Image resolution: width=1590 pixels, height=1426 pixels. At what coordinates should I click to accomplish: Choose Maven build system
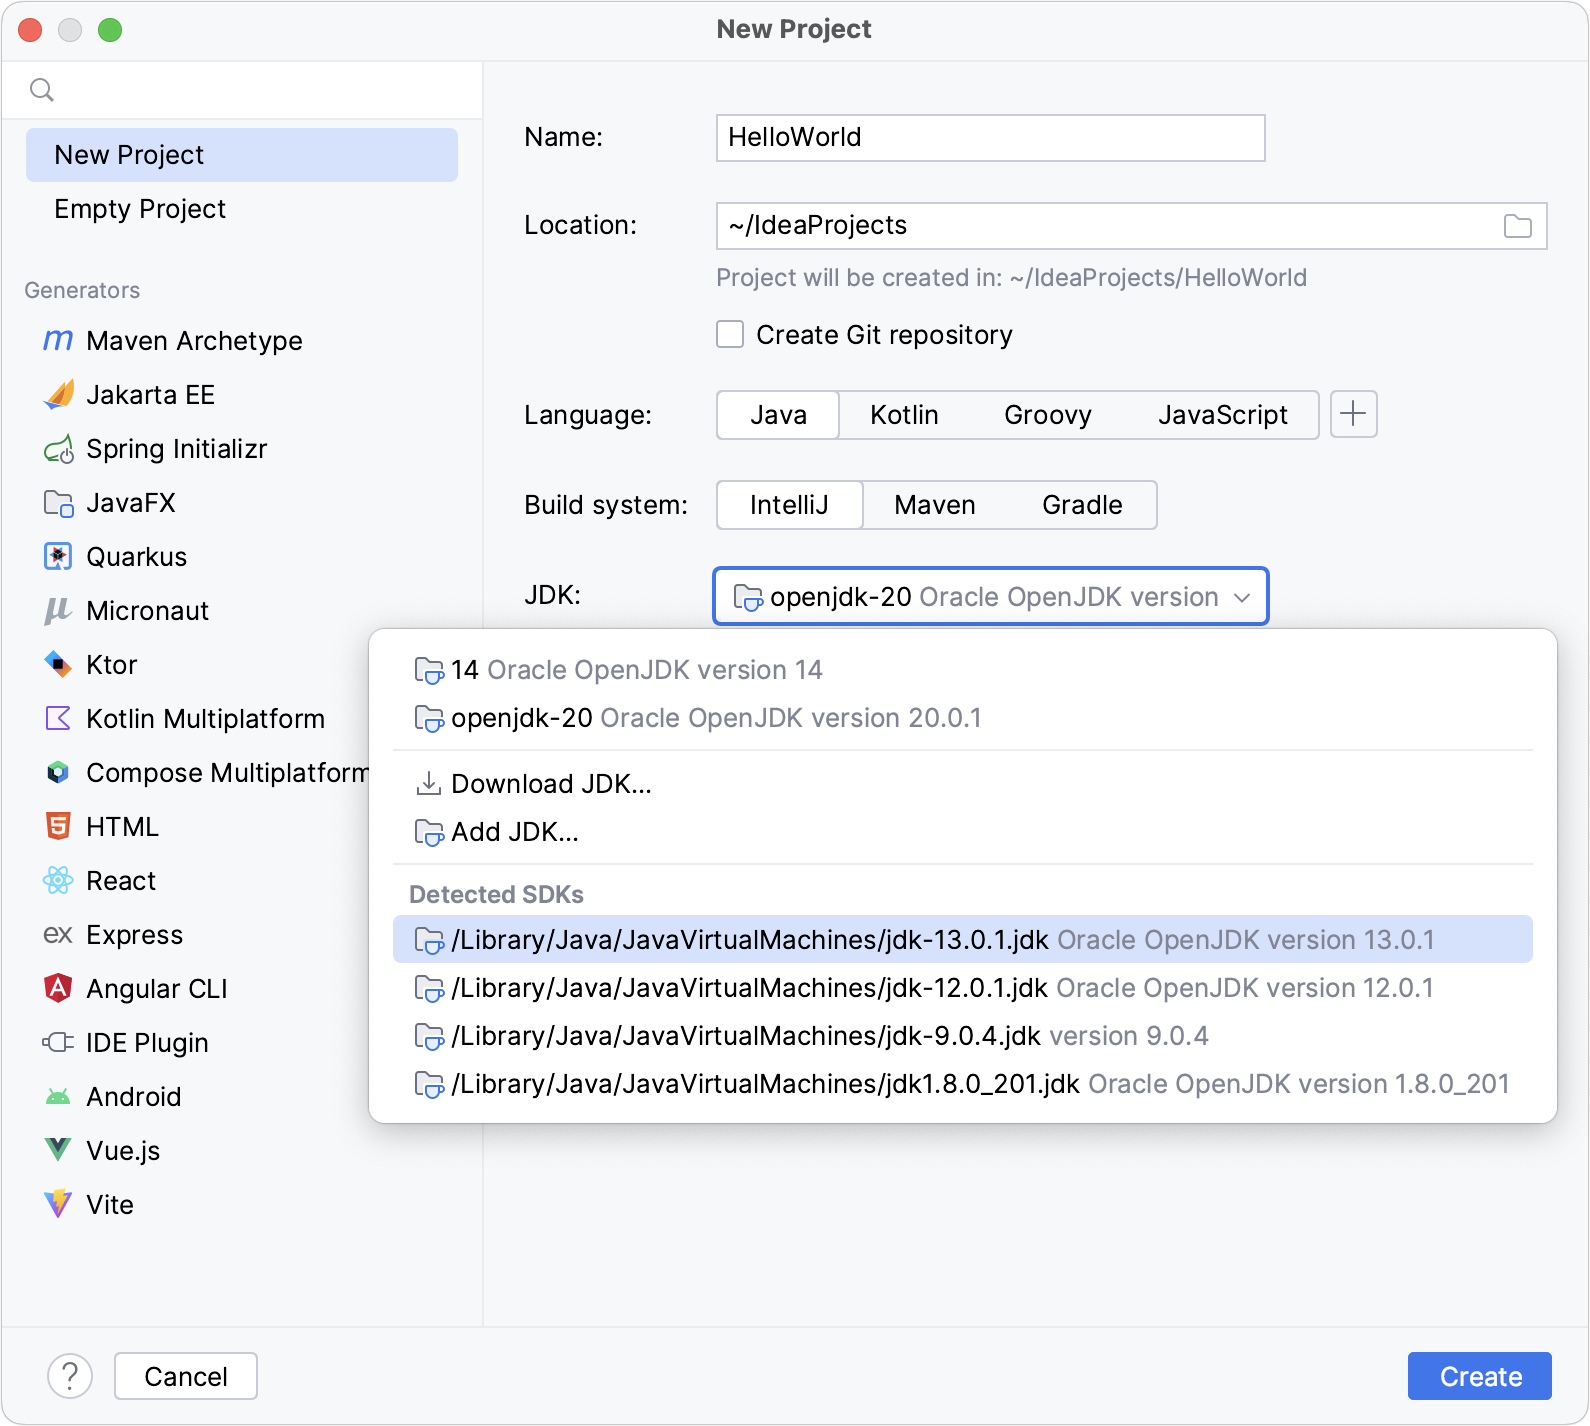[935, 505]
